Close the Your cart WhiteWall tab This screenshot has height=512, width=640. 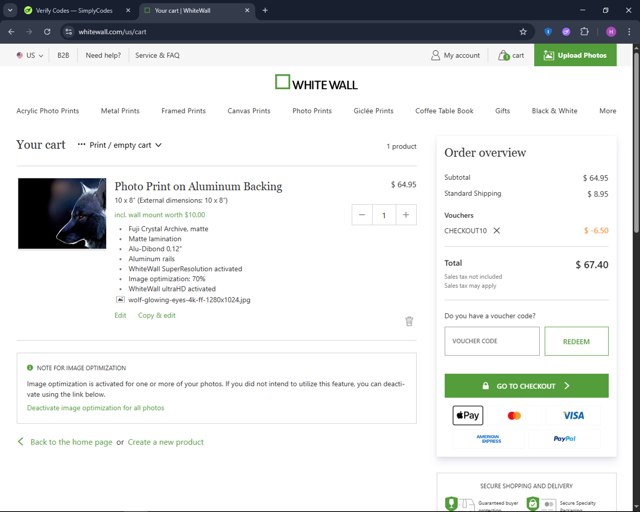pyautogui.click(x=247, y=11)
